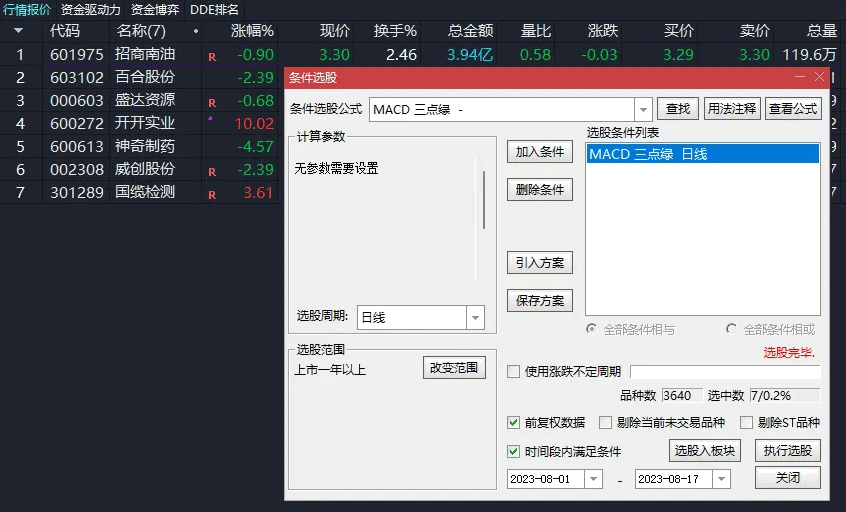Select 全部条件相与 radio button
The height and width of the screenshot is (512, 846).
pos(592,329)
